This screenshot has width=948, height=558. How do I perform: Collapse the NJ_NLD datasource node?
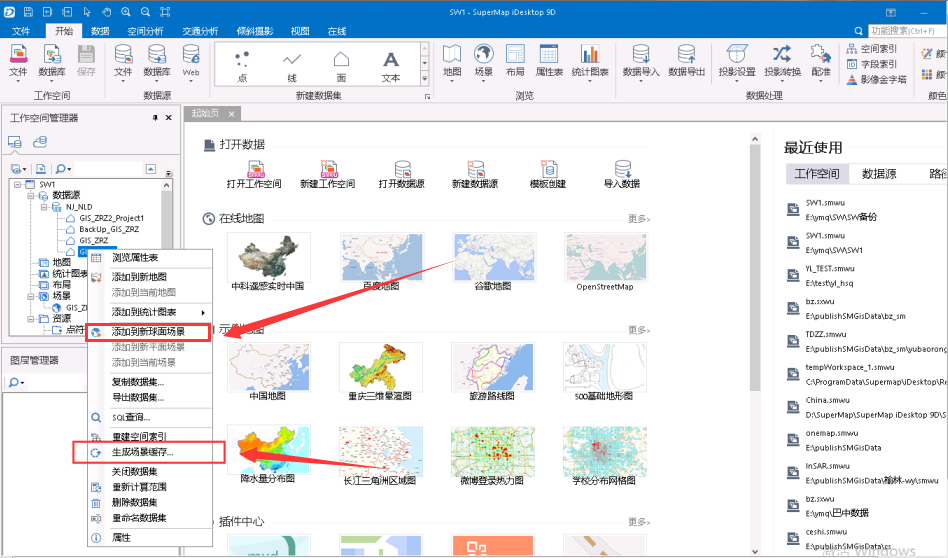tap(44, 207)
